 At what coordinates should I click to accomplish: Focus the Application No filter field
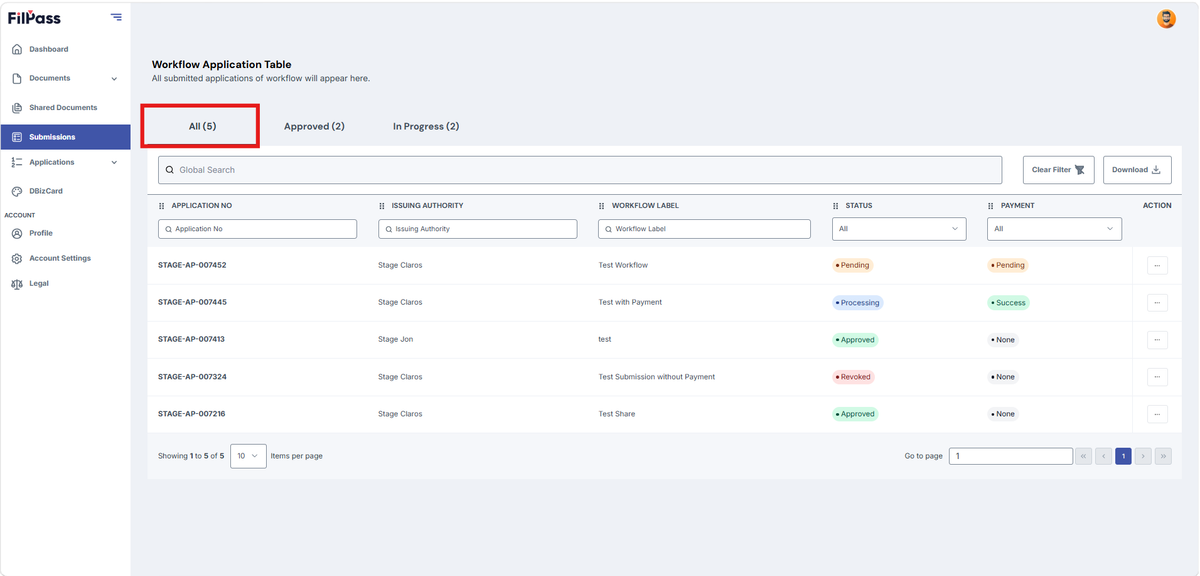pyautogui.click(x=257, y=229)
